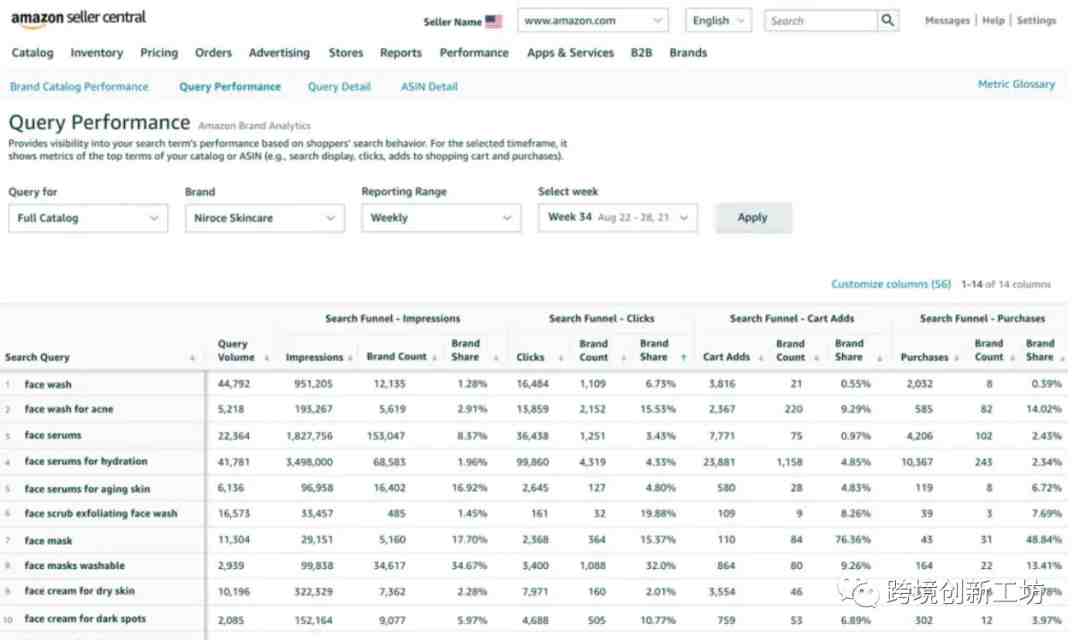Sort Purchases funnel Brand Share arrow icon
The width and height of the screenshot is (1080, 640).
pyautogui.click(x=1062, y=358)
